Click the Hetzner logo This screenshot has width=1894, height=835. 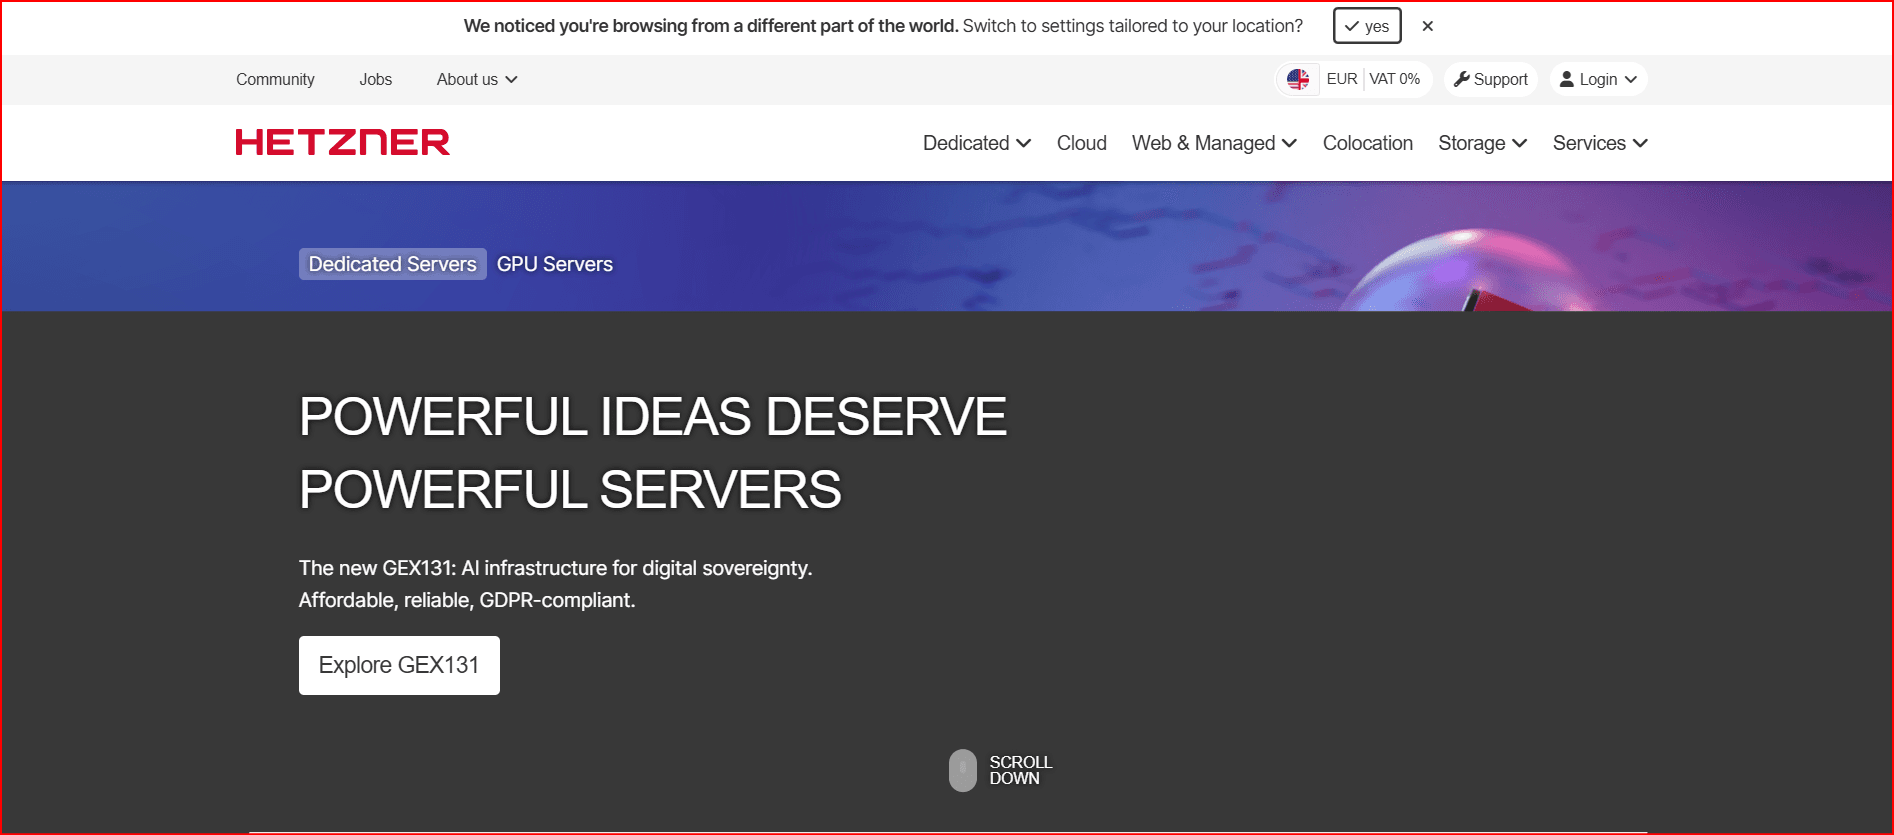click(x=342, y=142)
